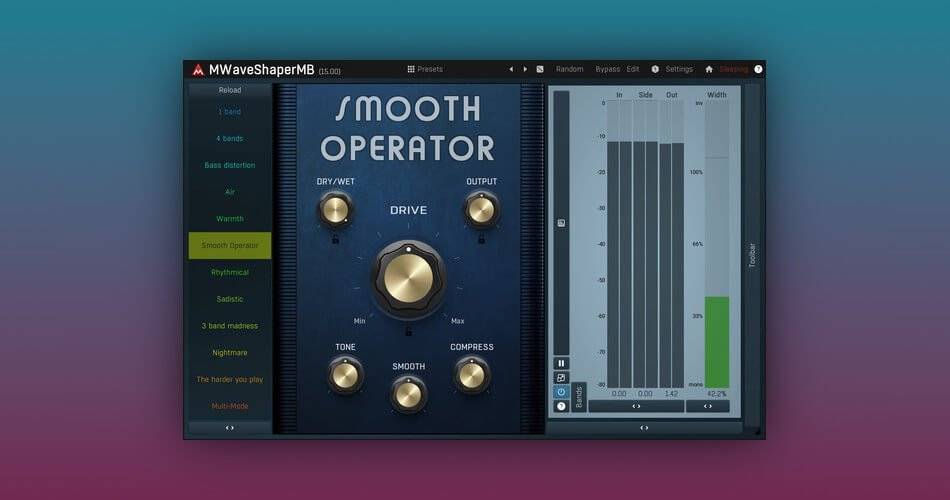The width and height of the screenshot is (950, 500).
Task: Open the Presets menu
Action: click(x=430, y=69)
